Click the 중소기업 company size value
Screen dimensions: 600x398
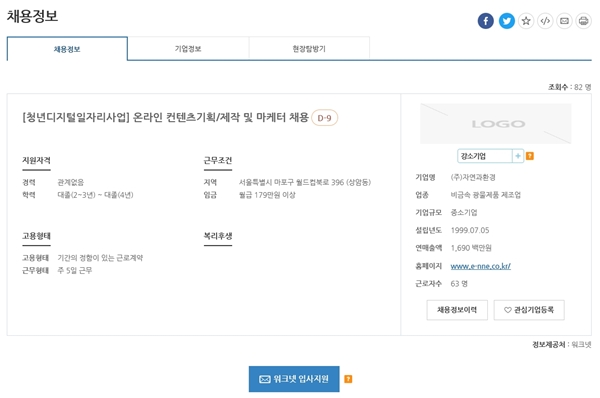[x=464, y=212]
